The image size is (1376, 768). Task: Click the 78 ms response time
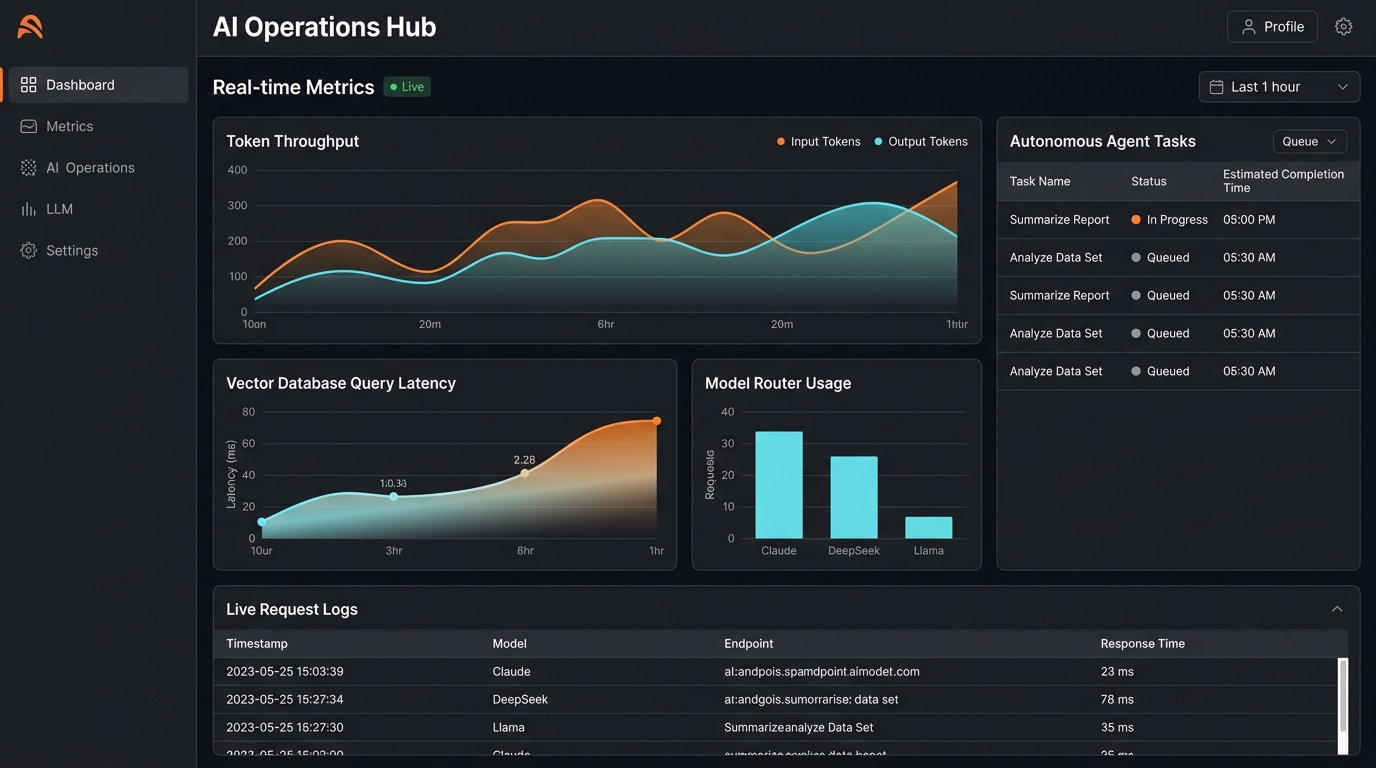1117,700
